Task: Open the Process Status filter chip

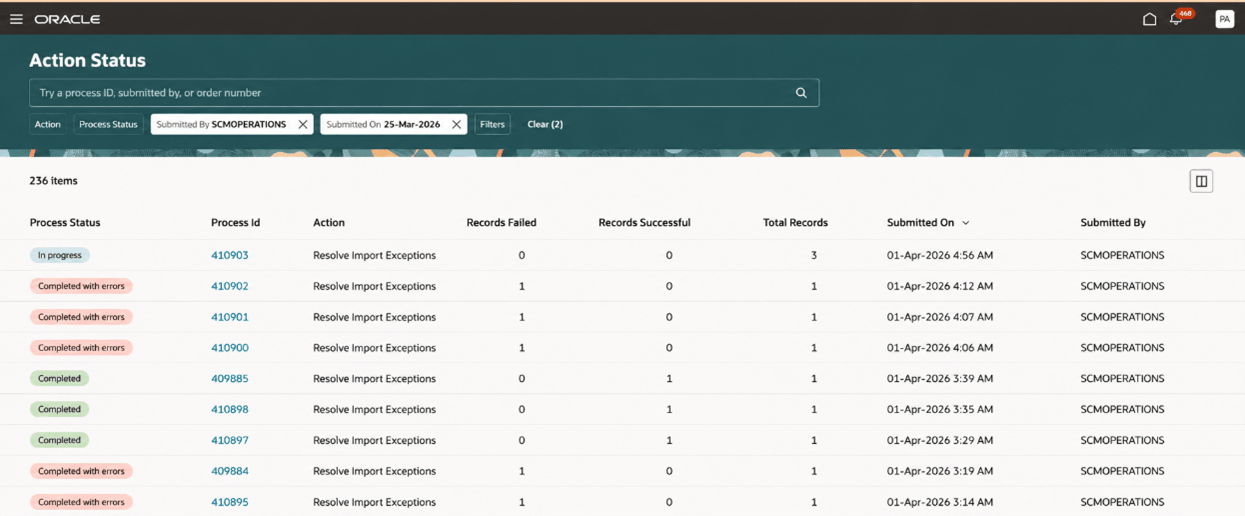Action: [x=108, y=124]
